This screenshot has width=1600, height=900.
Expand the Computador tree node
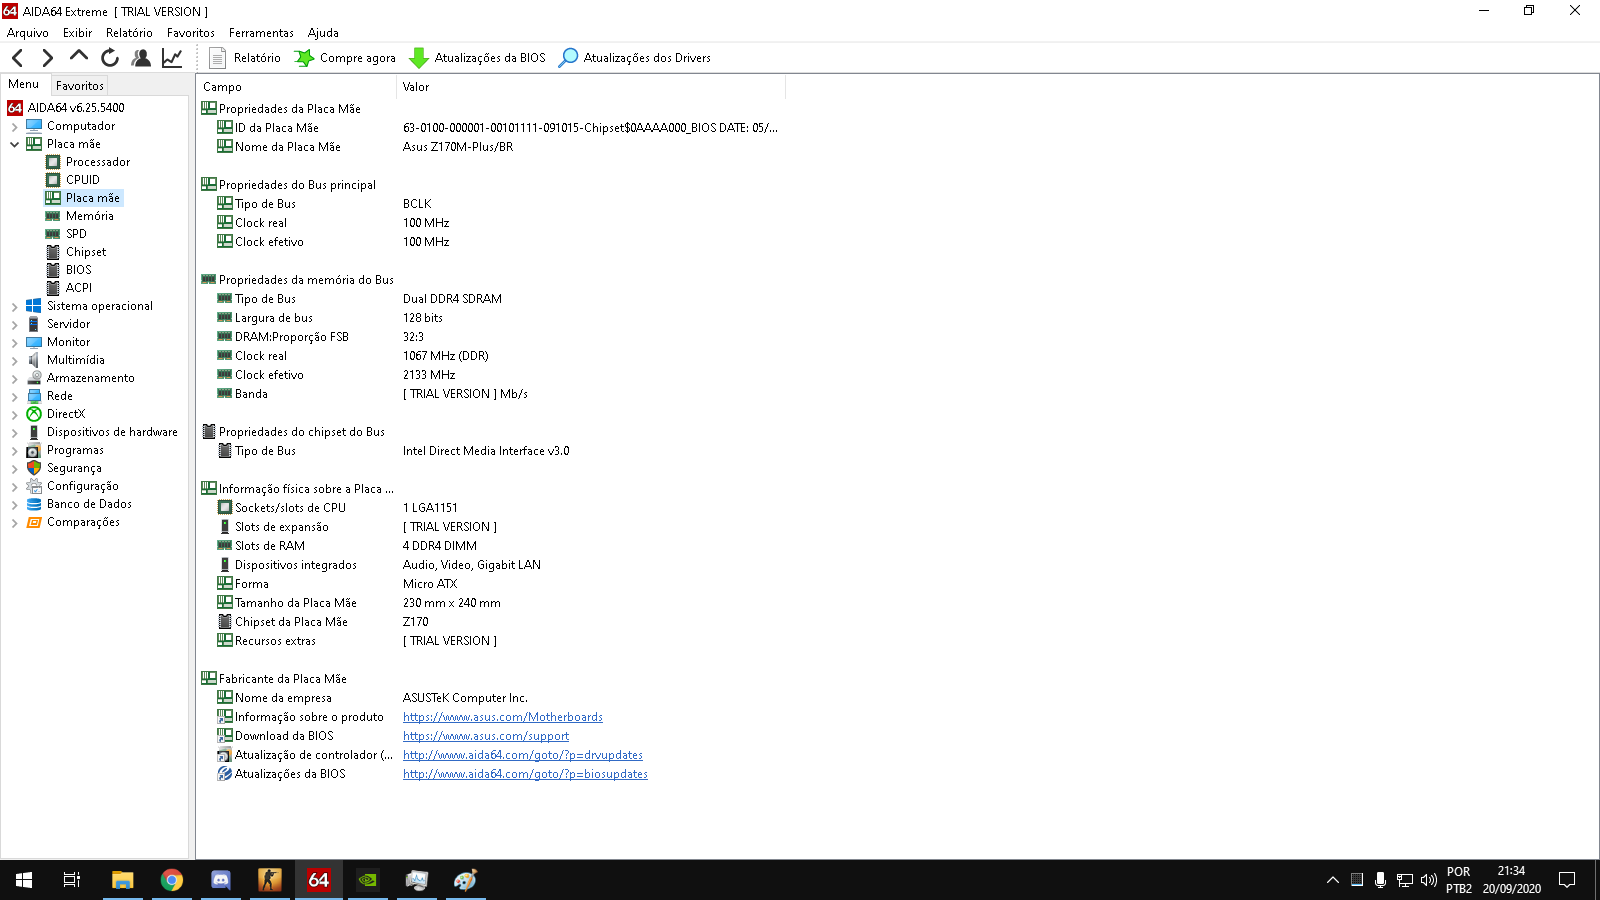(x=14, y=126)
